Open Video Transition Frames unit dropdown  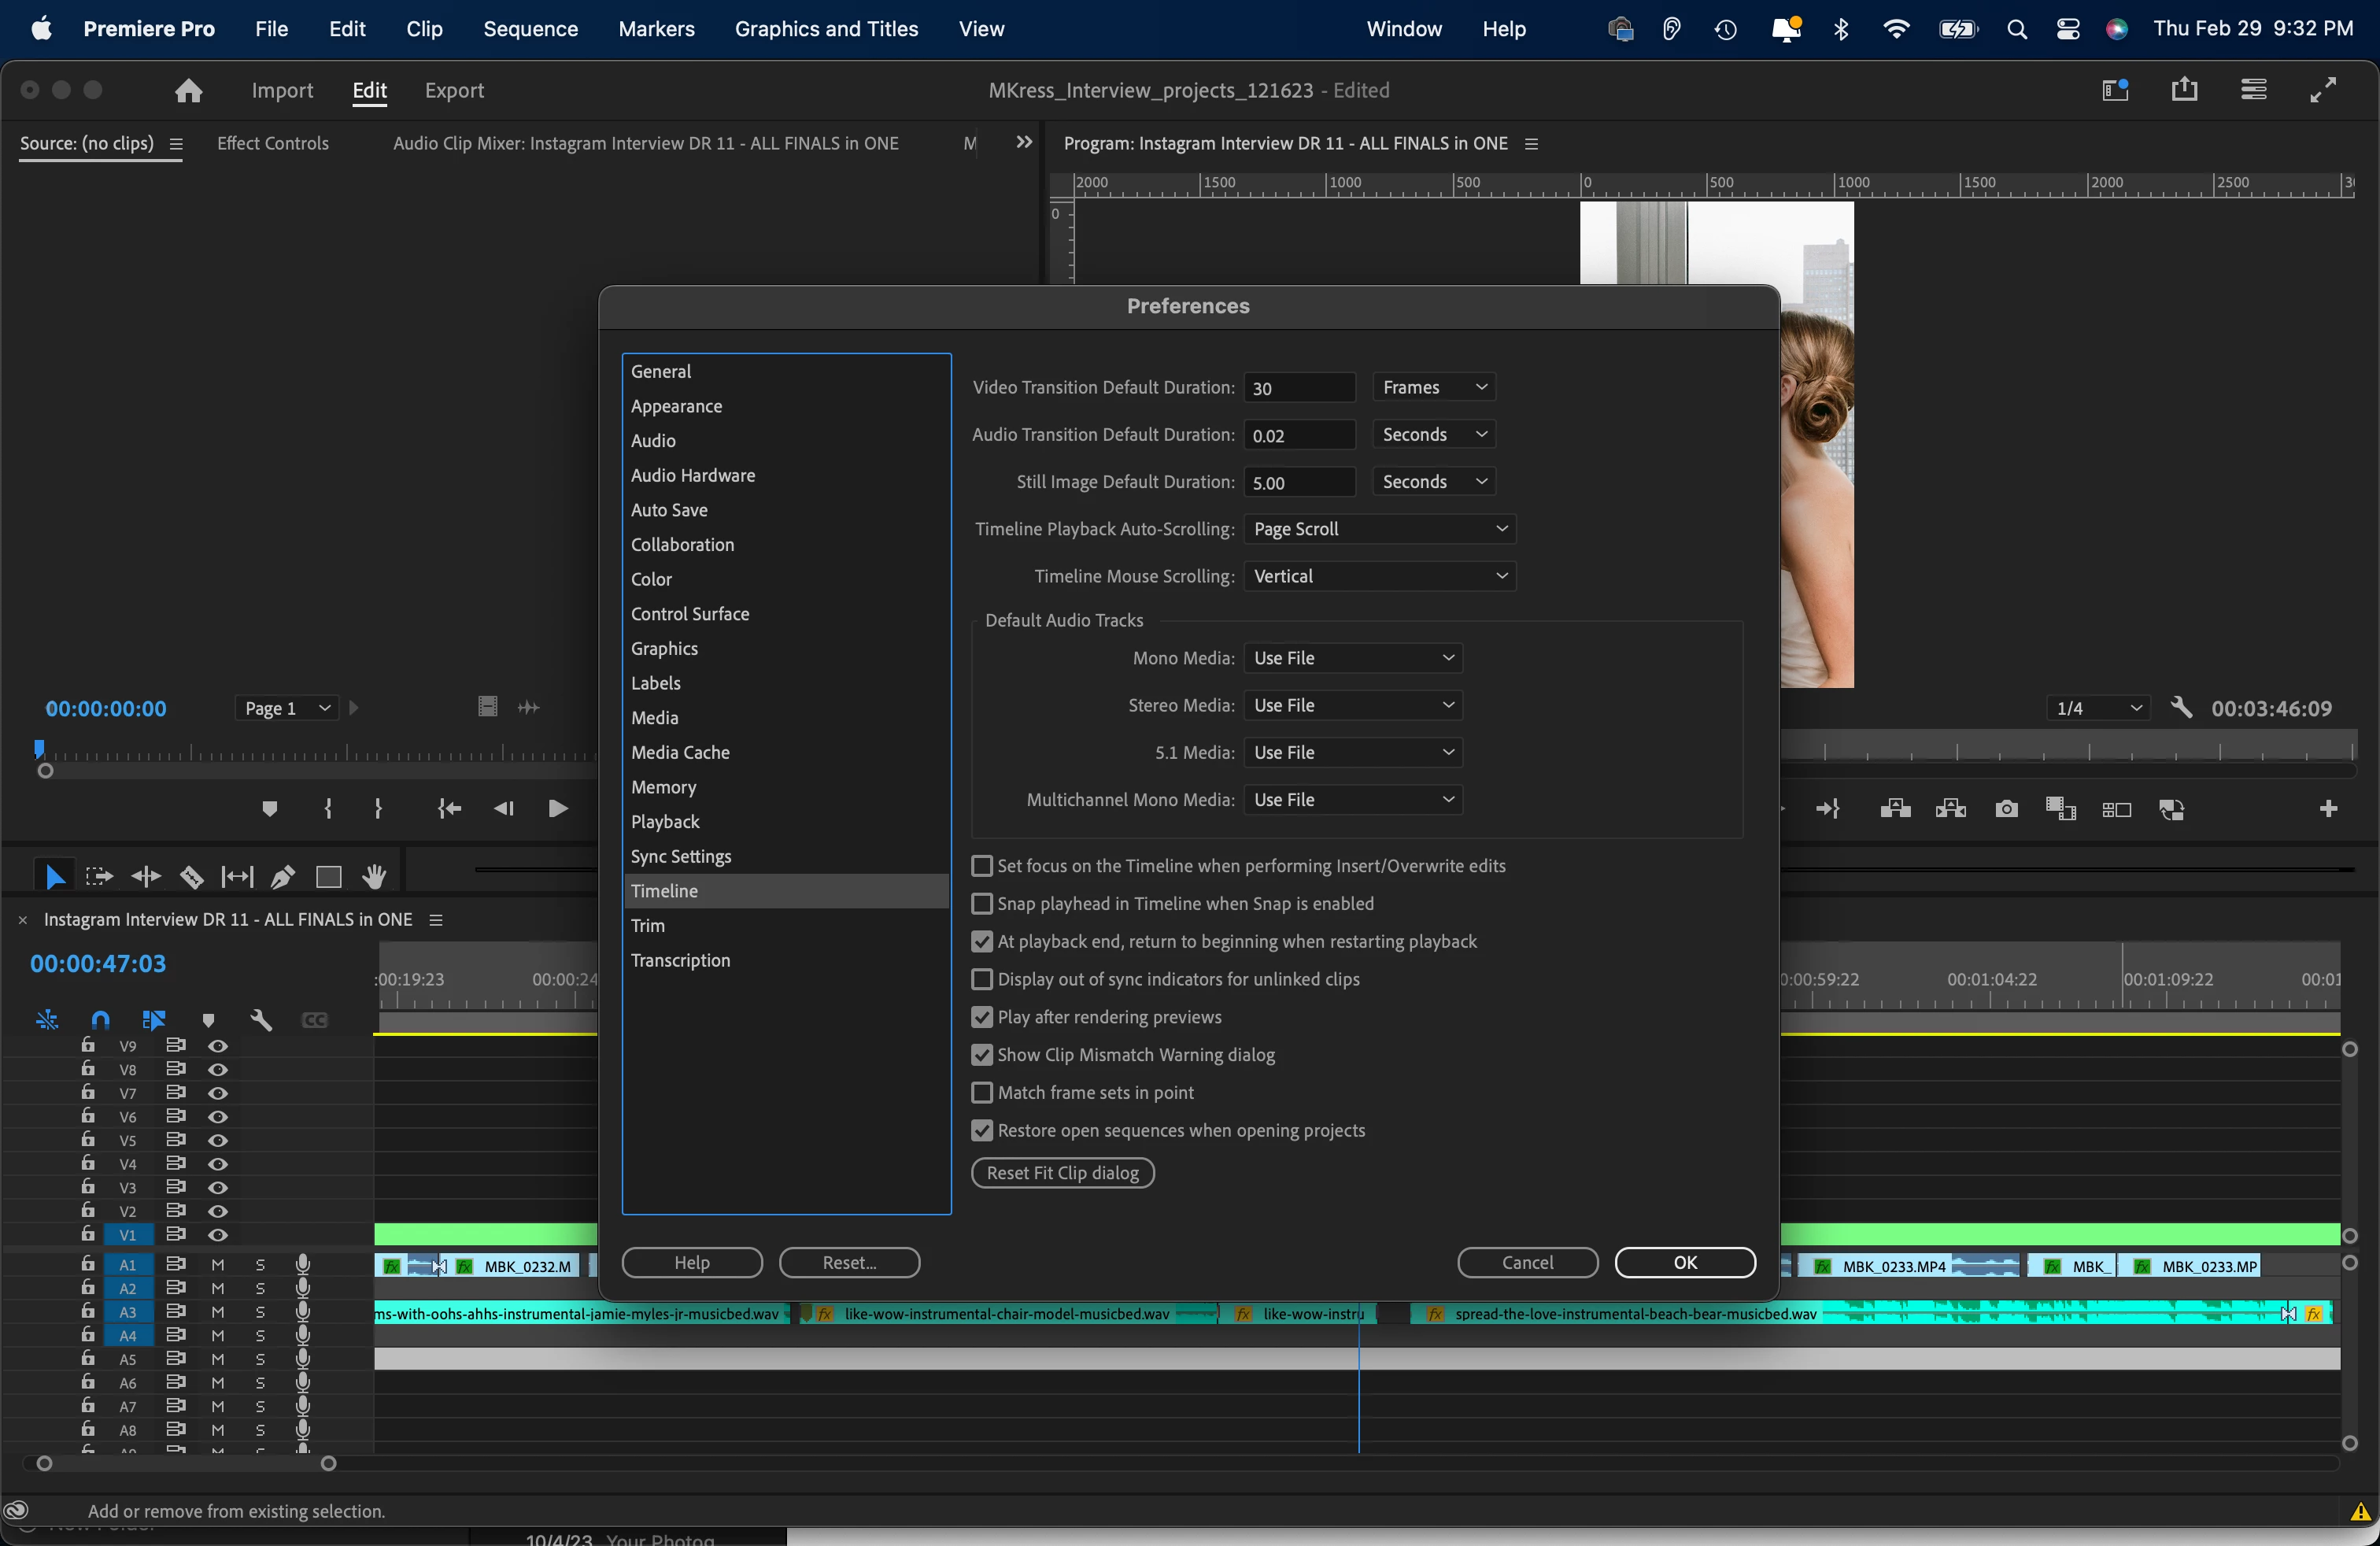click(x=1433, y=387)
